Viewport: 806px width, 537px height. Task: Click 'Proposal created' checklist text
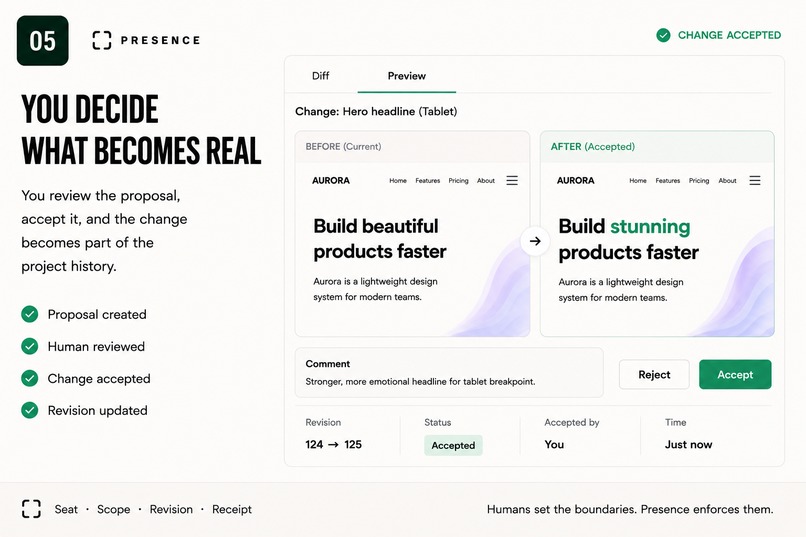tap(97, 314)
